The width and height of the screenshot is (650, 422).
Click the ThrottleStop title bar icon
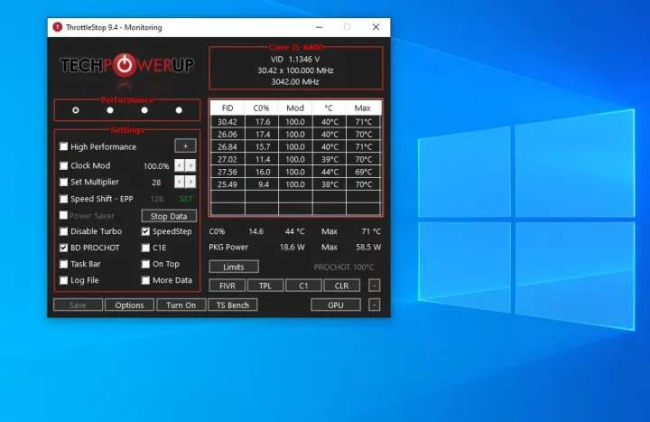click(57, 27)
